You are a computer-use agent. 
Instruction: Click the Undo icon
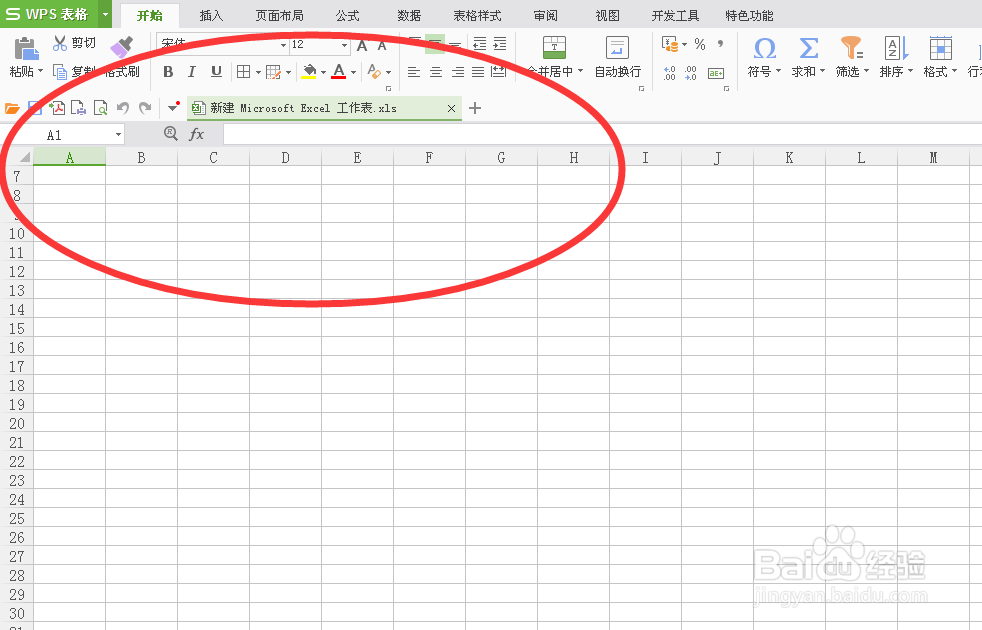coord(121,107)
